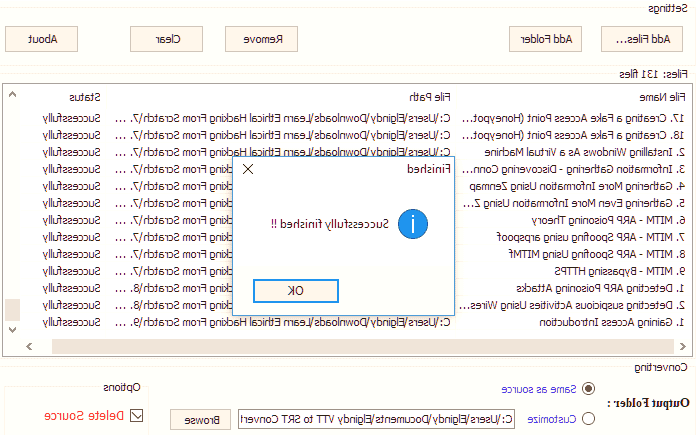The width and height of the screenshot is (696, 435).
Task: Click the OK button in Finished dialog
Action: (x=295, y=290)
